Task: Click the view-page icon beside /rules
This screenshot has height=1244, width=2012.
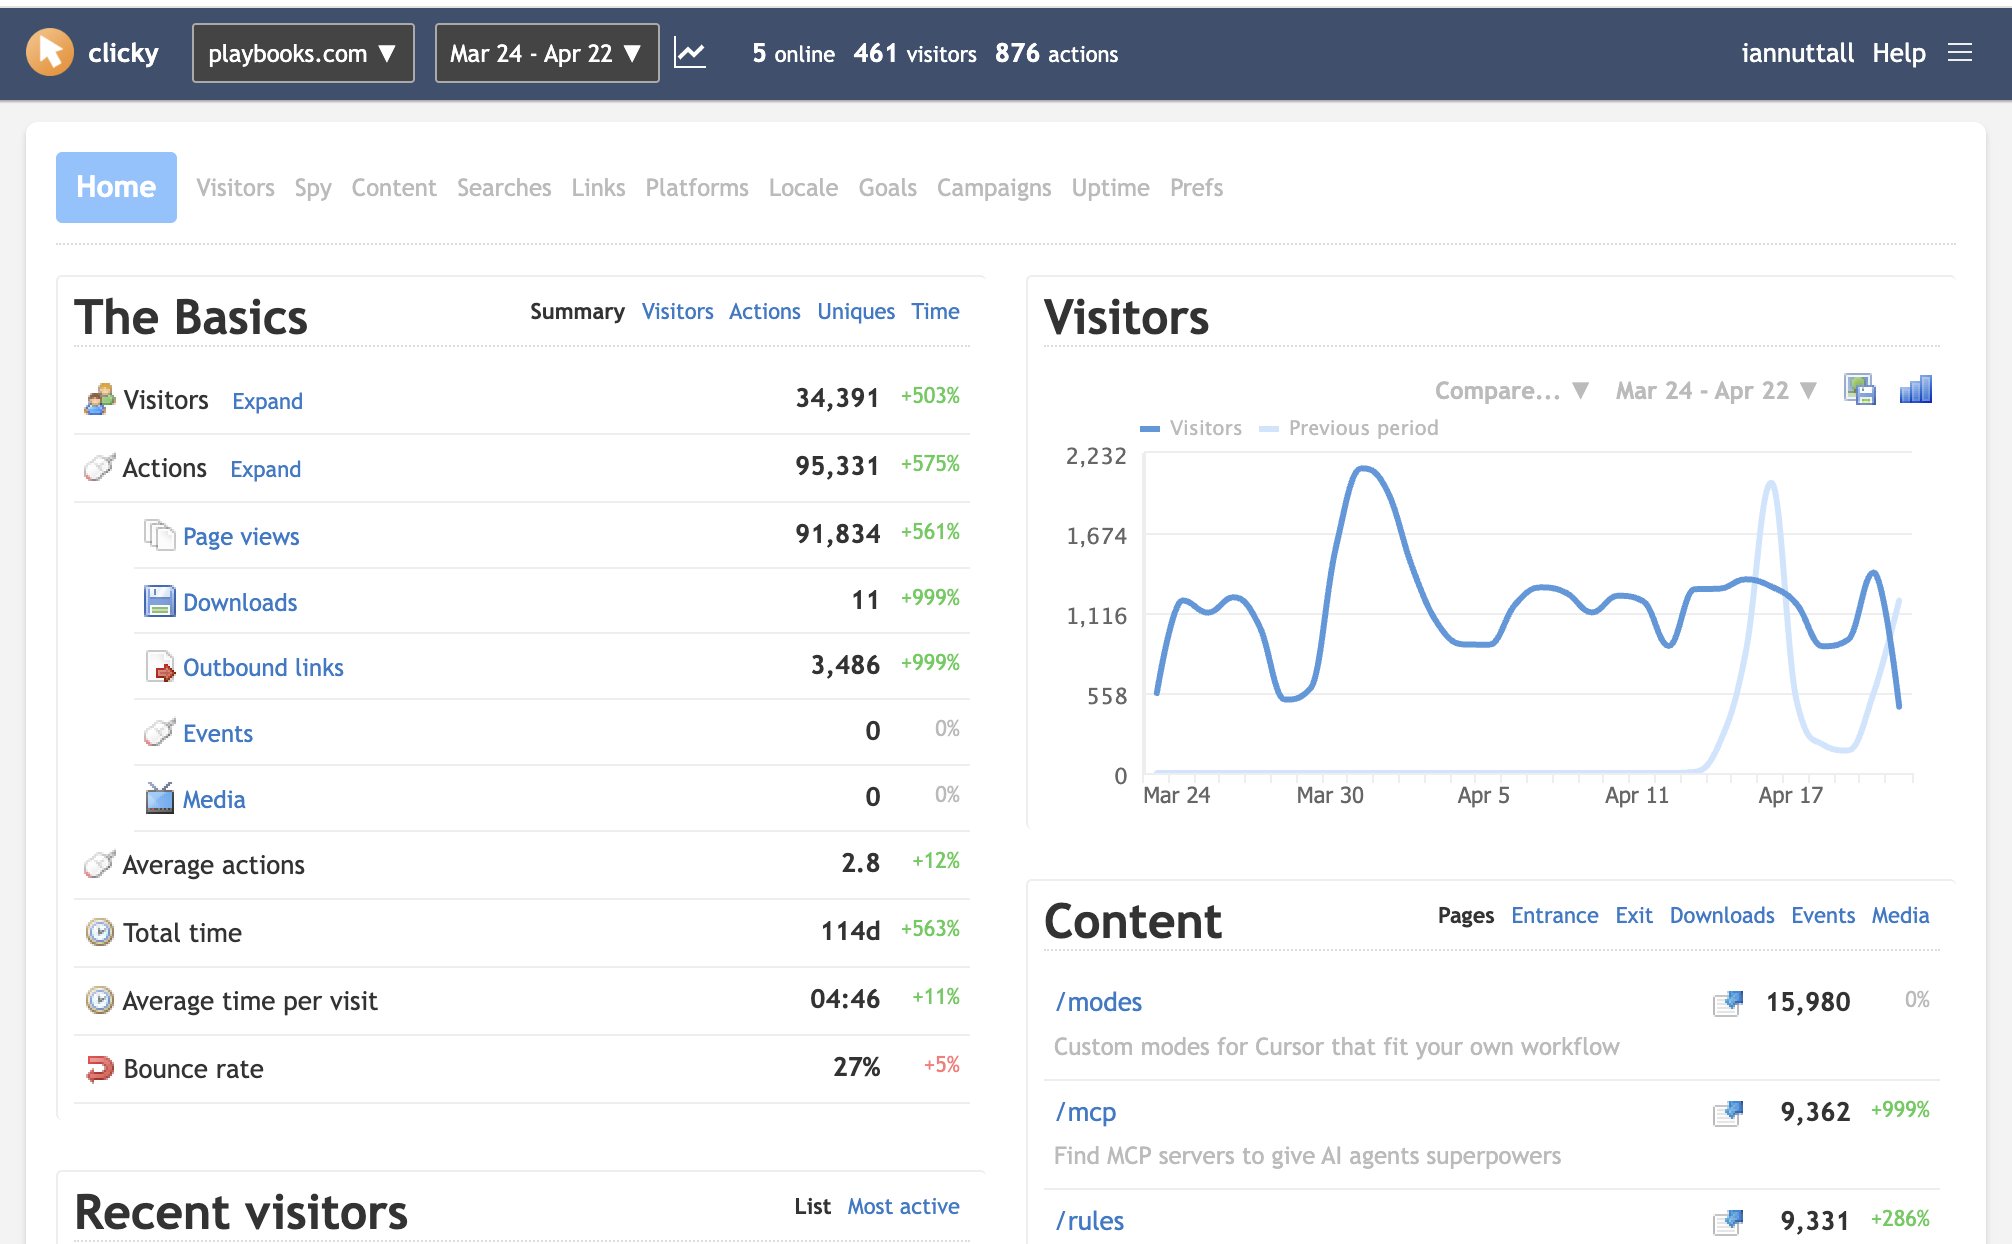Action: [x=1728, y=1221]
